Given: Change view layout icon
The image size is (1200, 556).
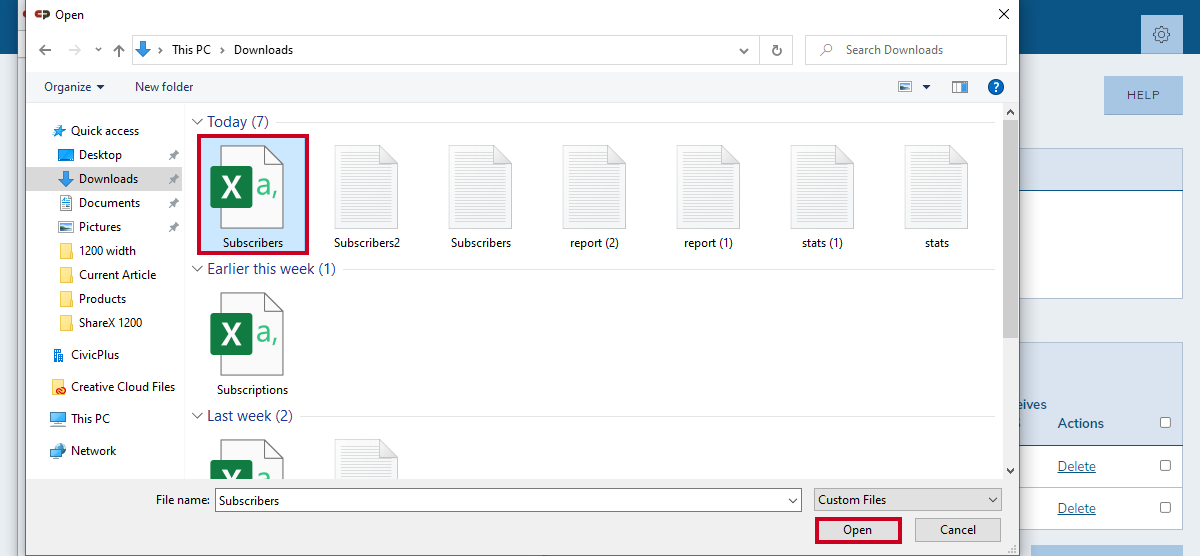Looking at the screenshot, I should [x=905, y=87].
